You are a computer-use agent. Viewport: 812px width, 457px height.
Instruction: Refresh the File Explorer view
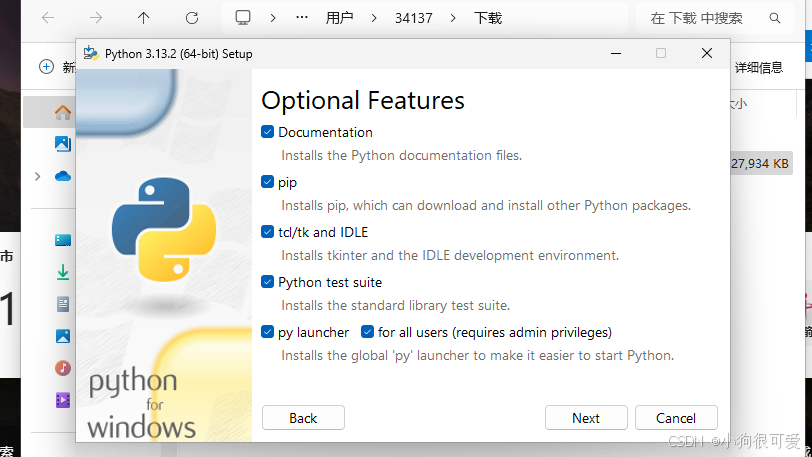point(192,18)
